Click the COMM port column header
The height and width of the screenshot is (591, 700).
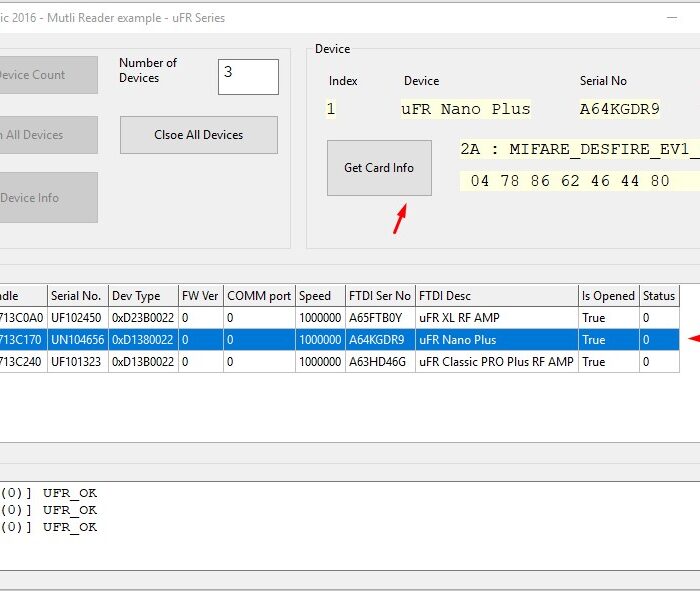[x=259, y=296]
